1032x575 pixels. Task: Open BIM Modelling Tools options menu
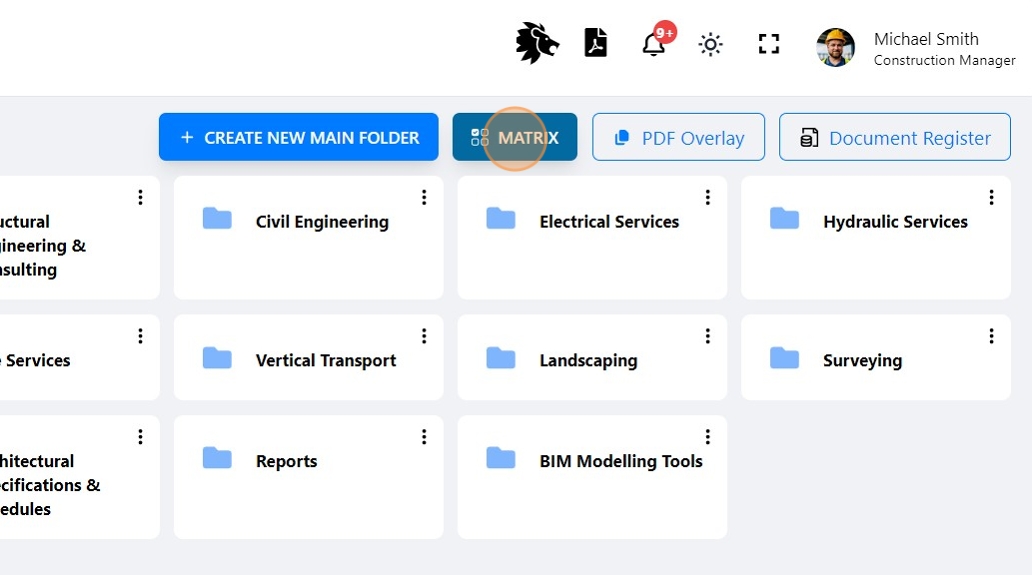[708, 437]
